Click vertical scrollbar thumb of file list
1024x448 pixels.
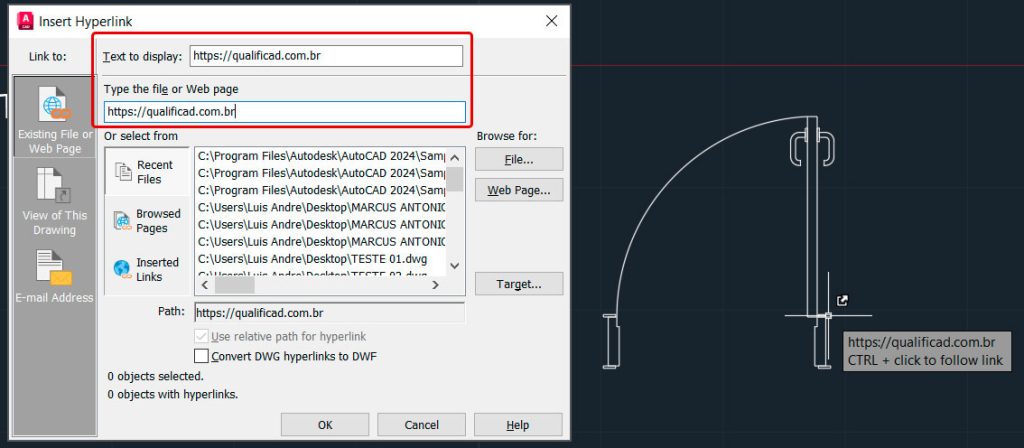click(x=455, y=179)
